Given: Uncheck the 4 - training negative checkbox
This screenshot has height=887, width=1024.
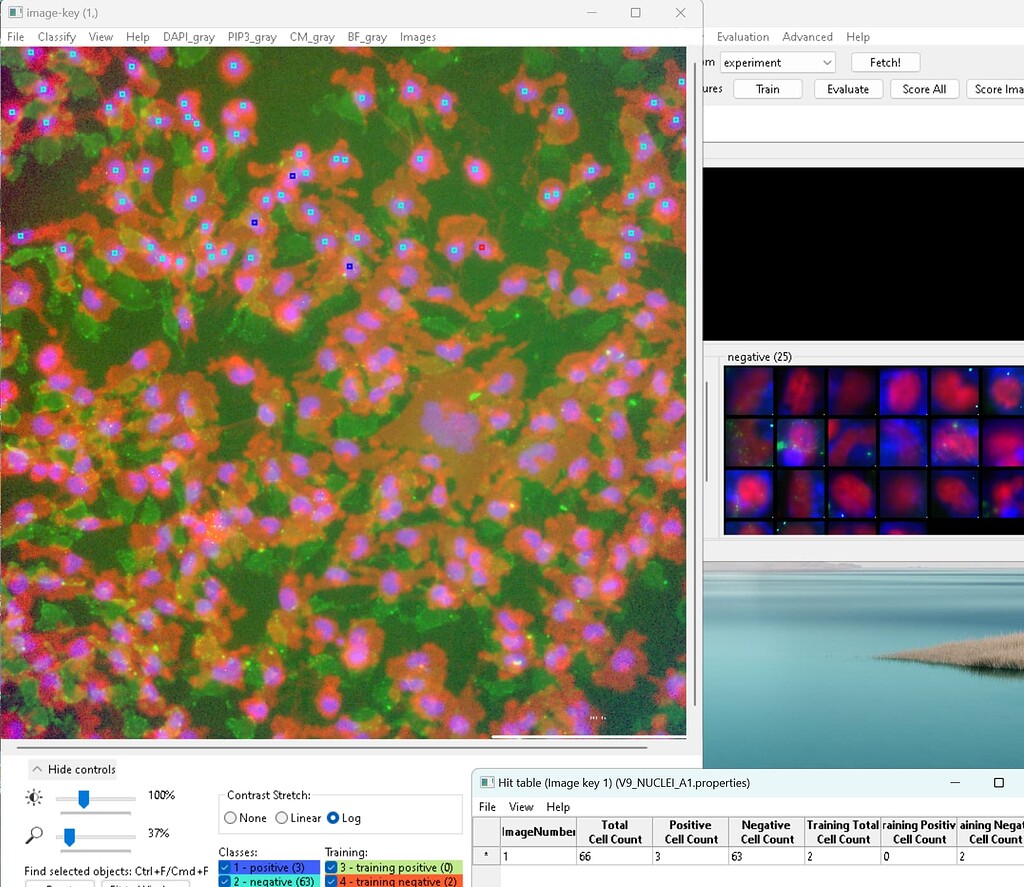Looking at the screenshot, I should [x=333, y=881].
